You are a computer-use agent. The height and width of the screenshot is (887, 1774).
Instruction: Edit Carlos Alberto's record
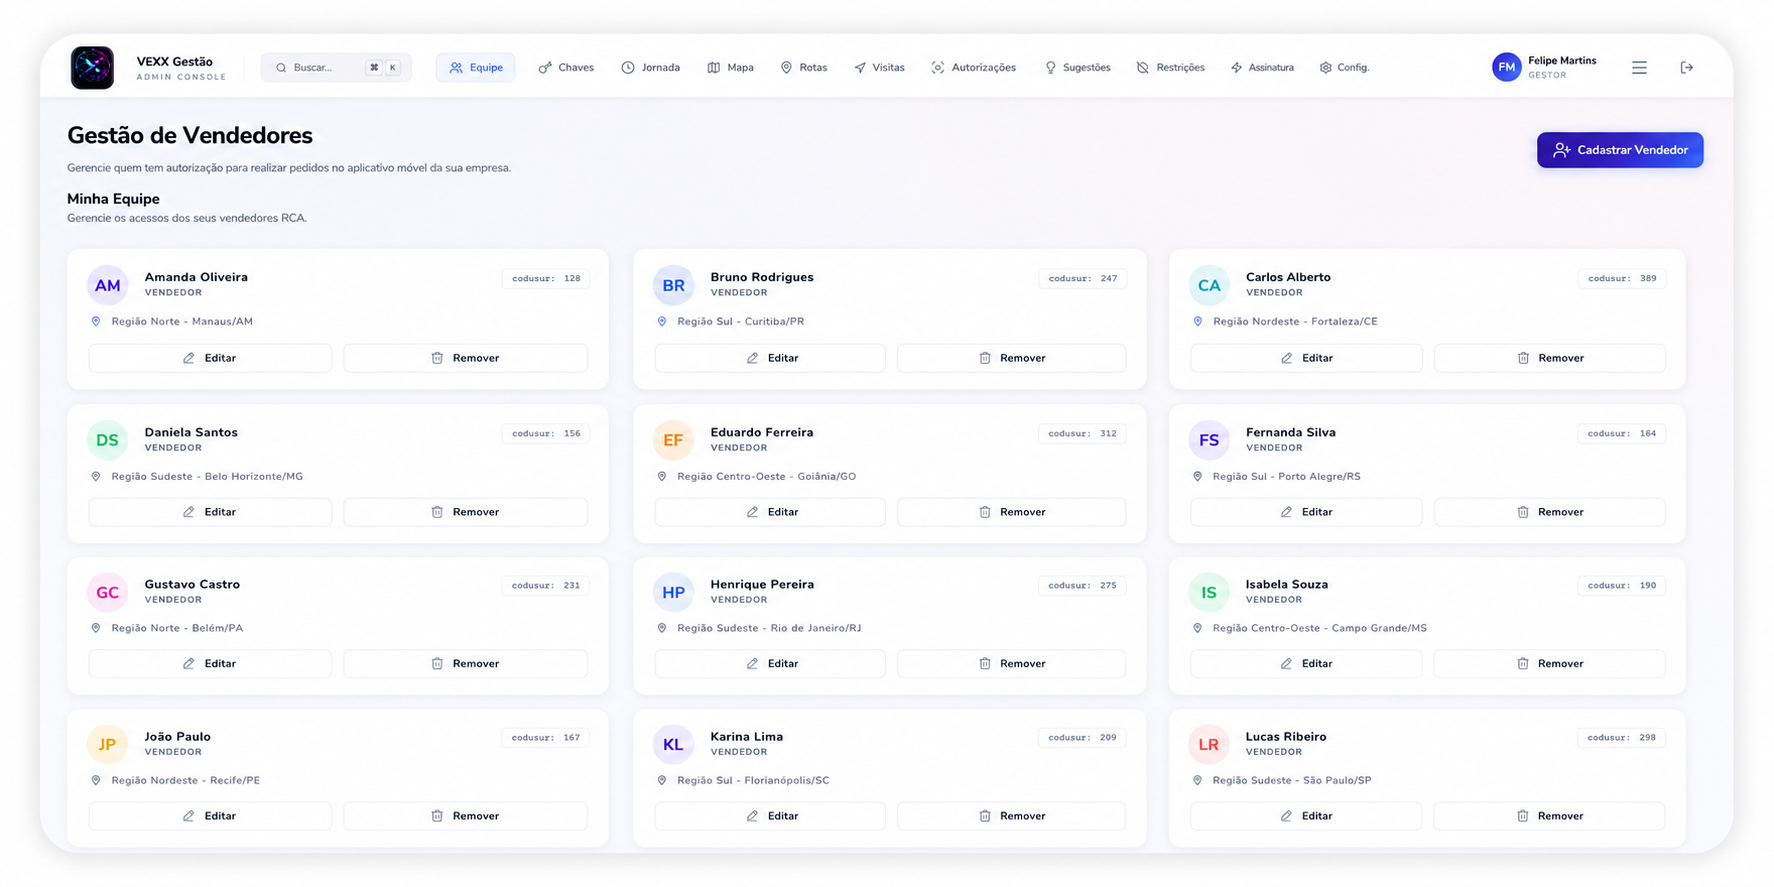(x=1306, y=358)
